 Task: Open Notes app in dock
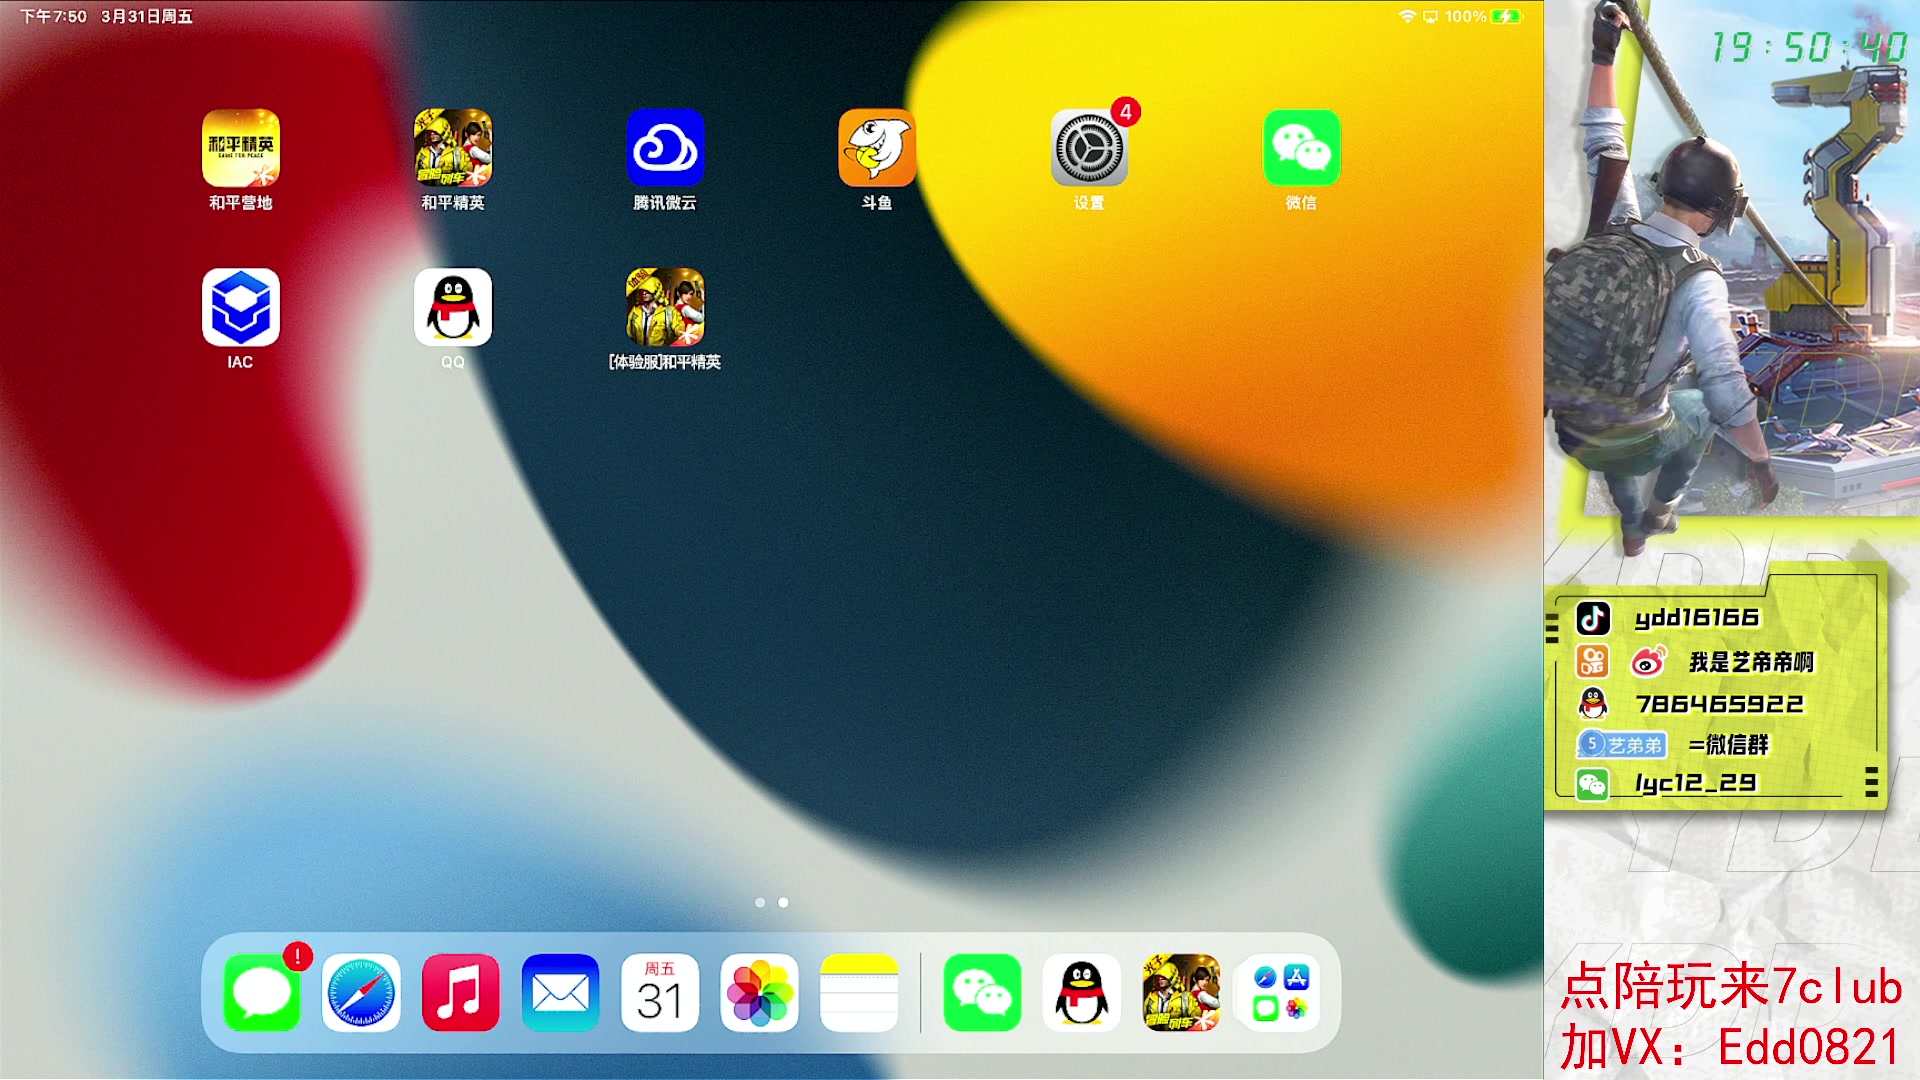point(859,993)
